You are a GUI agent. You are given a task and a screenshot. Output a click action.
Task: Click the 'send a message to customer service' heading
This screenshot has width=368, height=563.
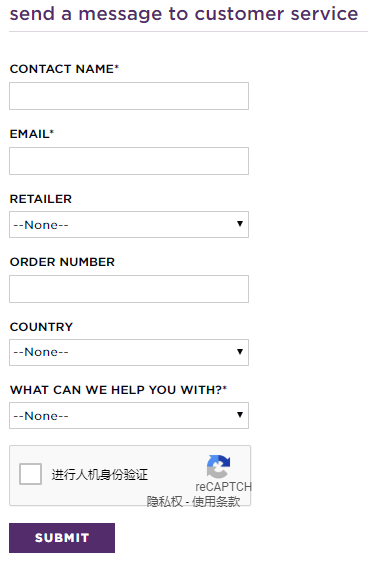(x=184, y=14)
